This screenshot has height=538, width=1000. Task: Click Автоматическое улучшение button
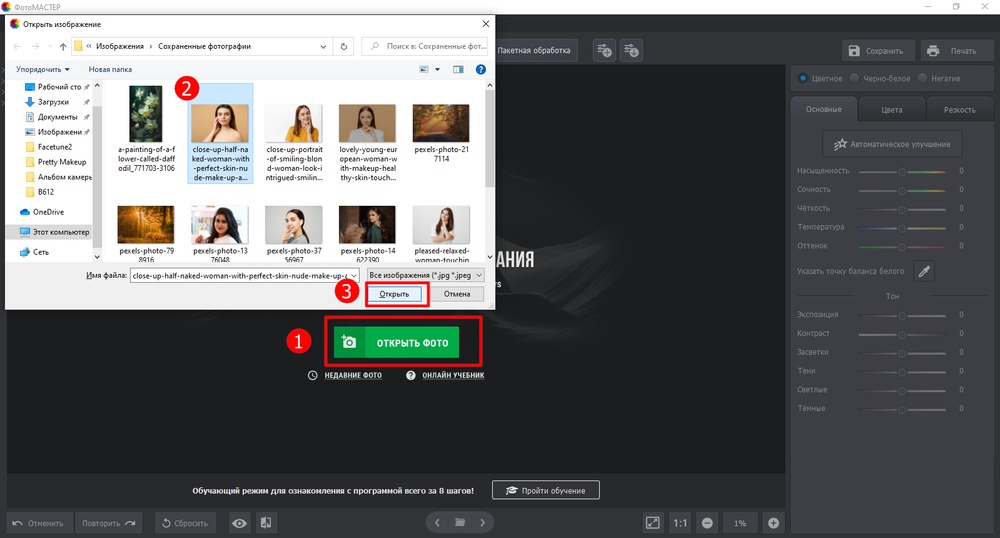tap(892, 144)
